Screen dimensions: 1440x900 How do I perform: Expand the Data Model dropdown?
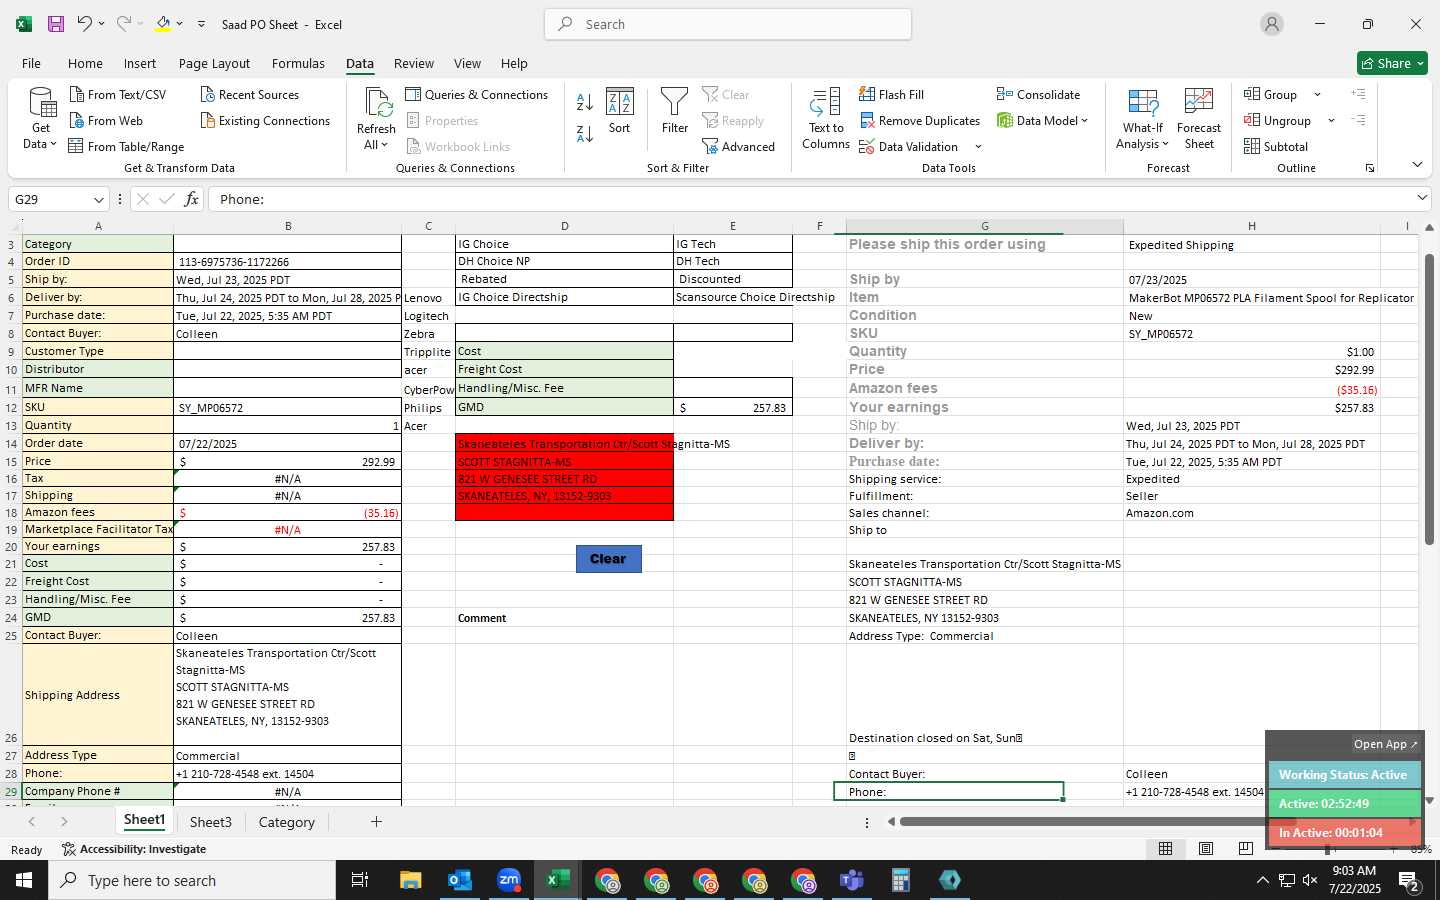click(x=1084, y=121)
